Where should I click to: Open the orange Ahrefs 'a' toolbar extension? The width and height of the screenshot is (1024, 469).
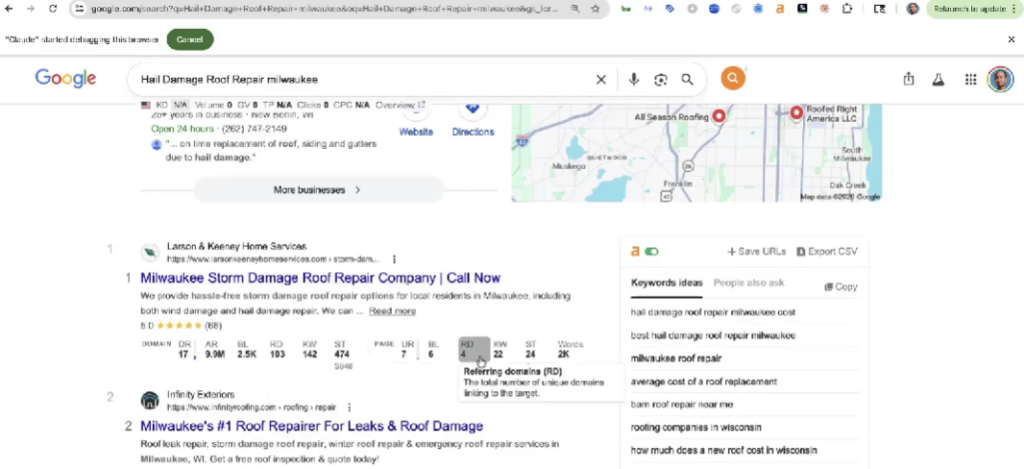(780, 9)
